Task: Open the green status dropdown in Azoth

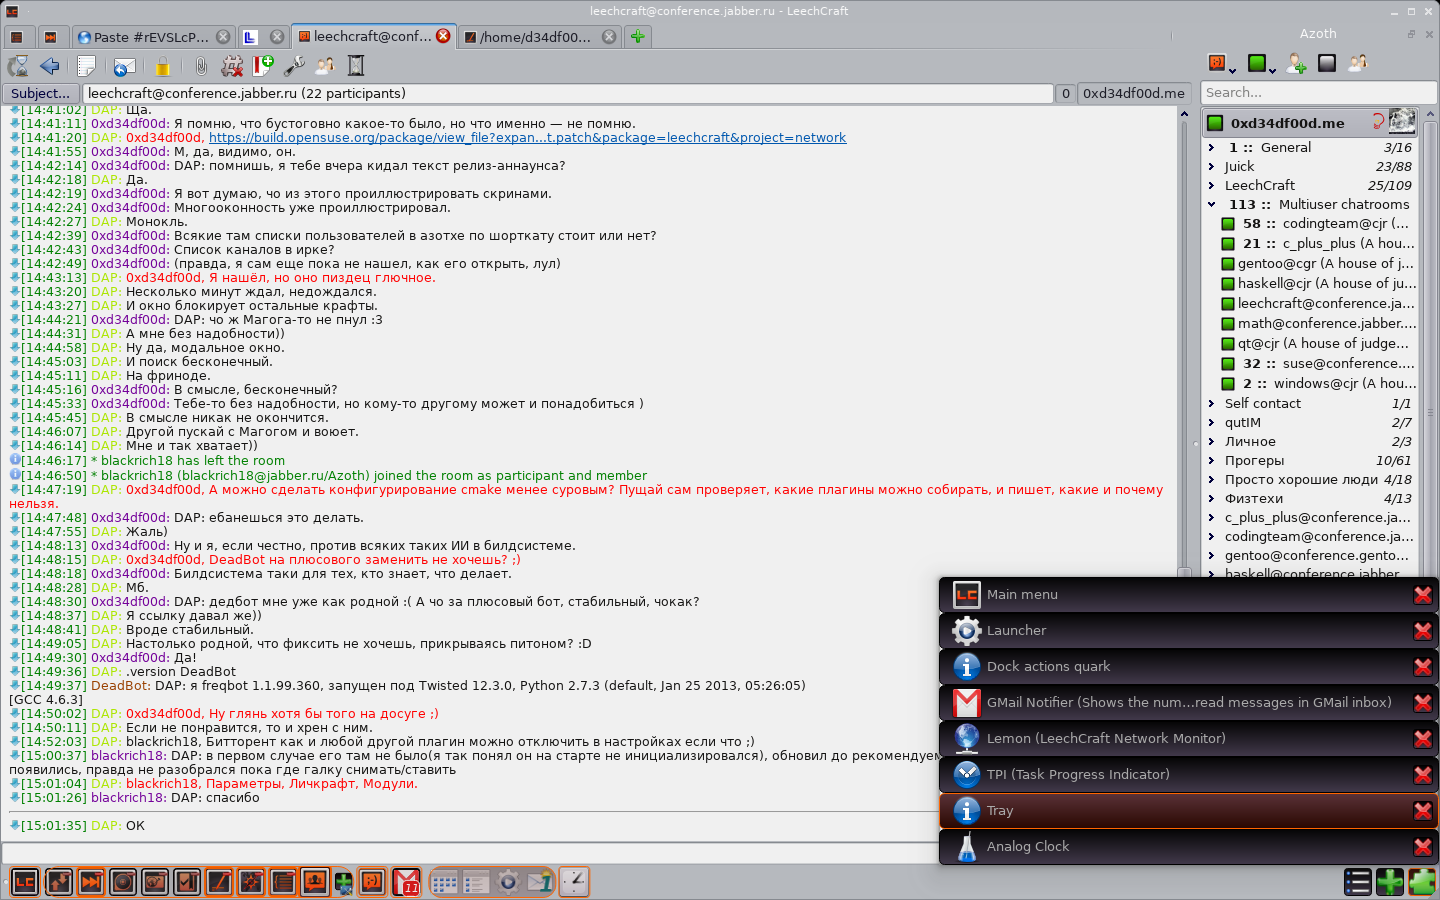Action: point(1261,64)
